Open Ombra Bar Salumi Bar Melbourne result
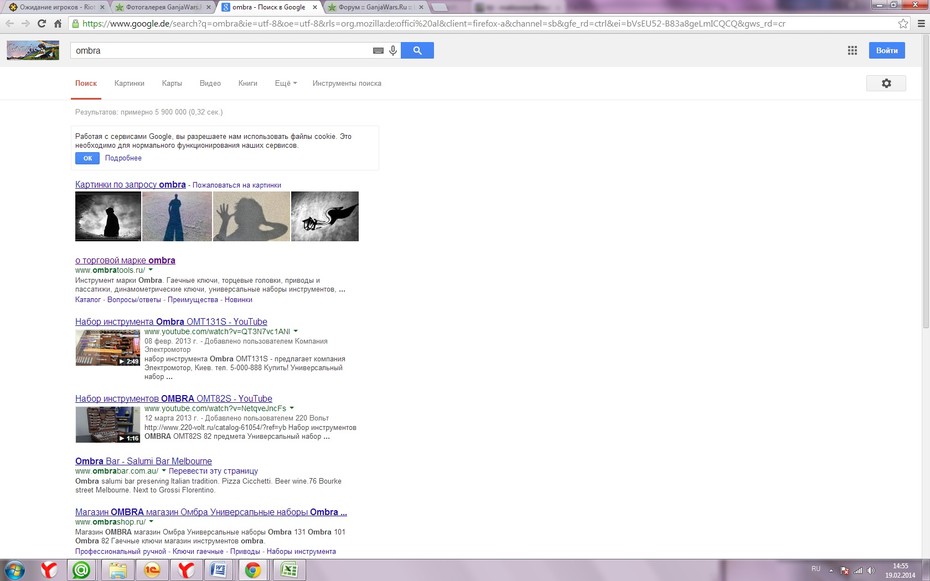The width and height of the screenshot is (930, 581). pos(144,461)
